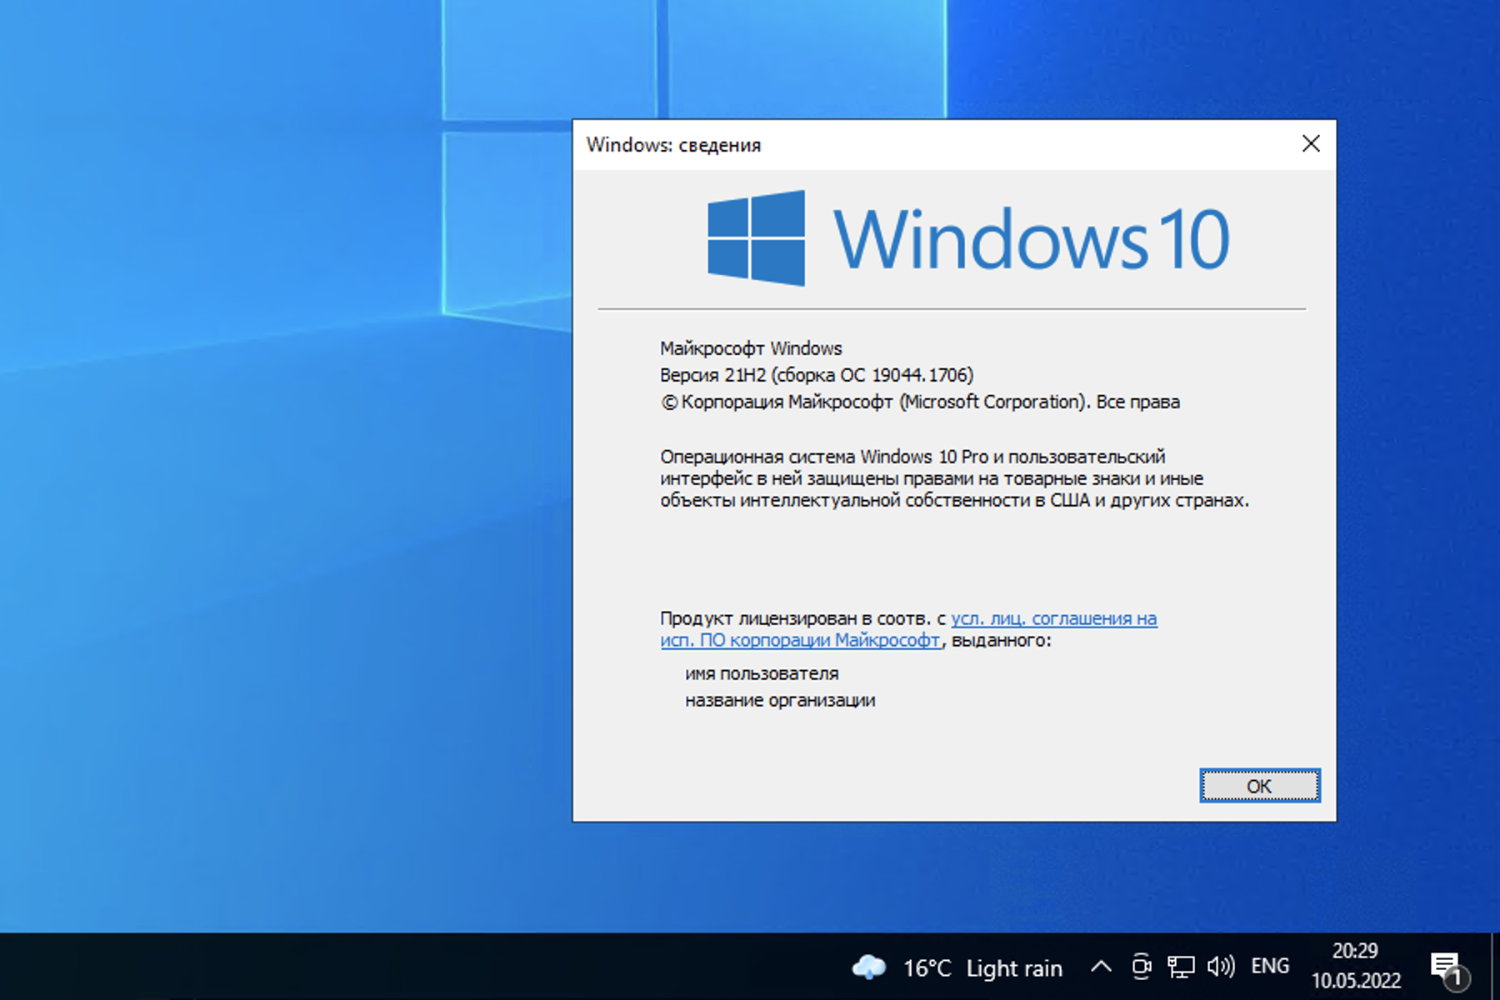Image resolution: width=1500 pixels, height=1000 pixels.
Task: Click the 'исп. ПО корпорации Майкрософт' link text
Action: [x=799, y=641]
